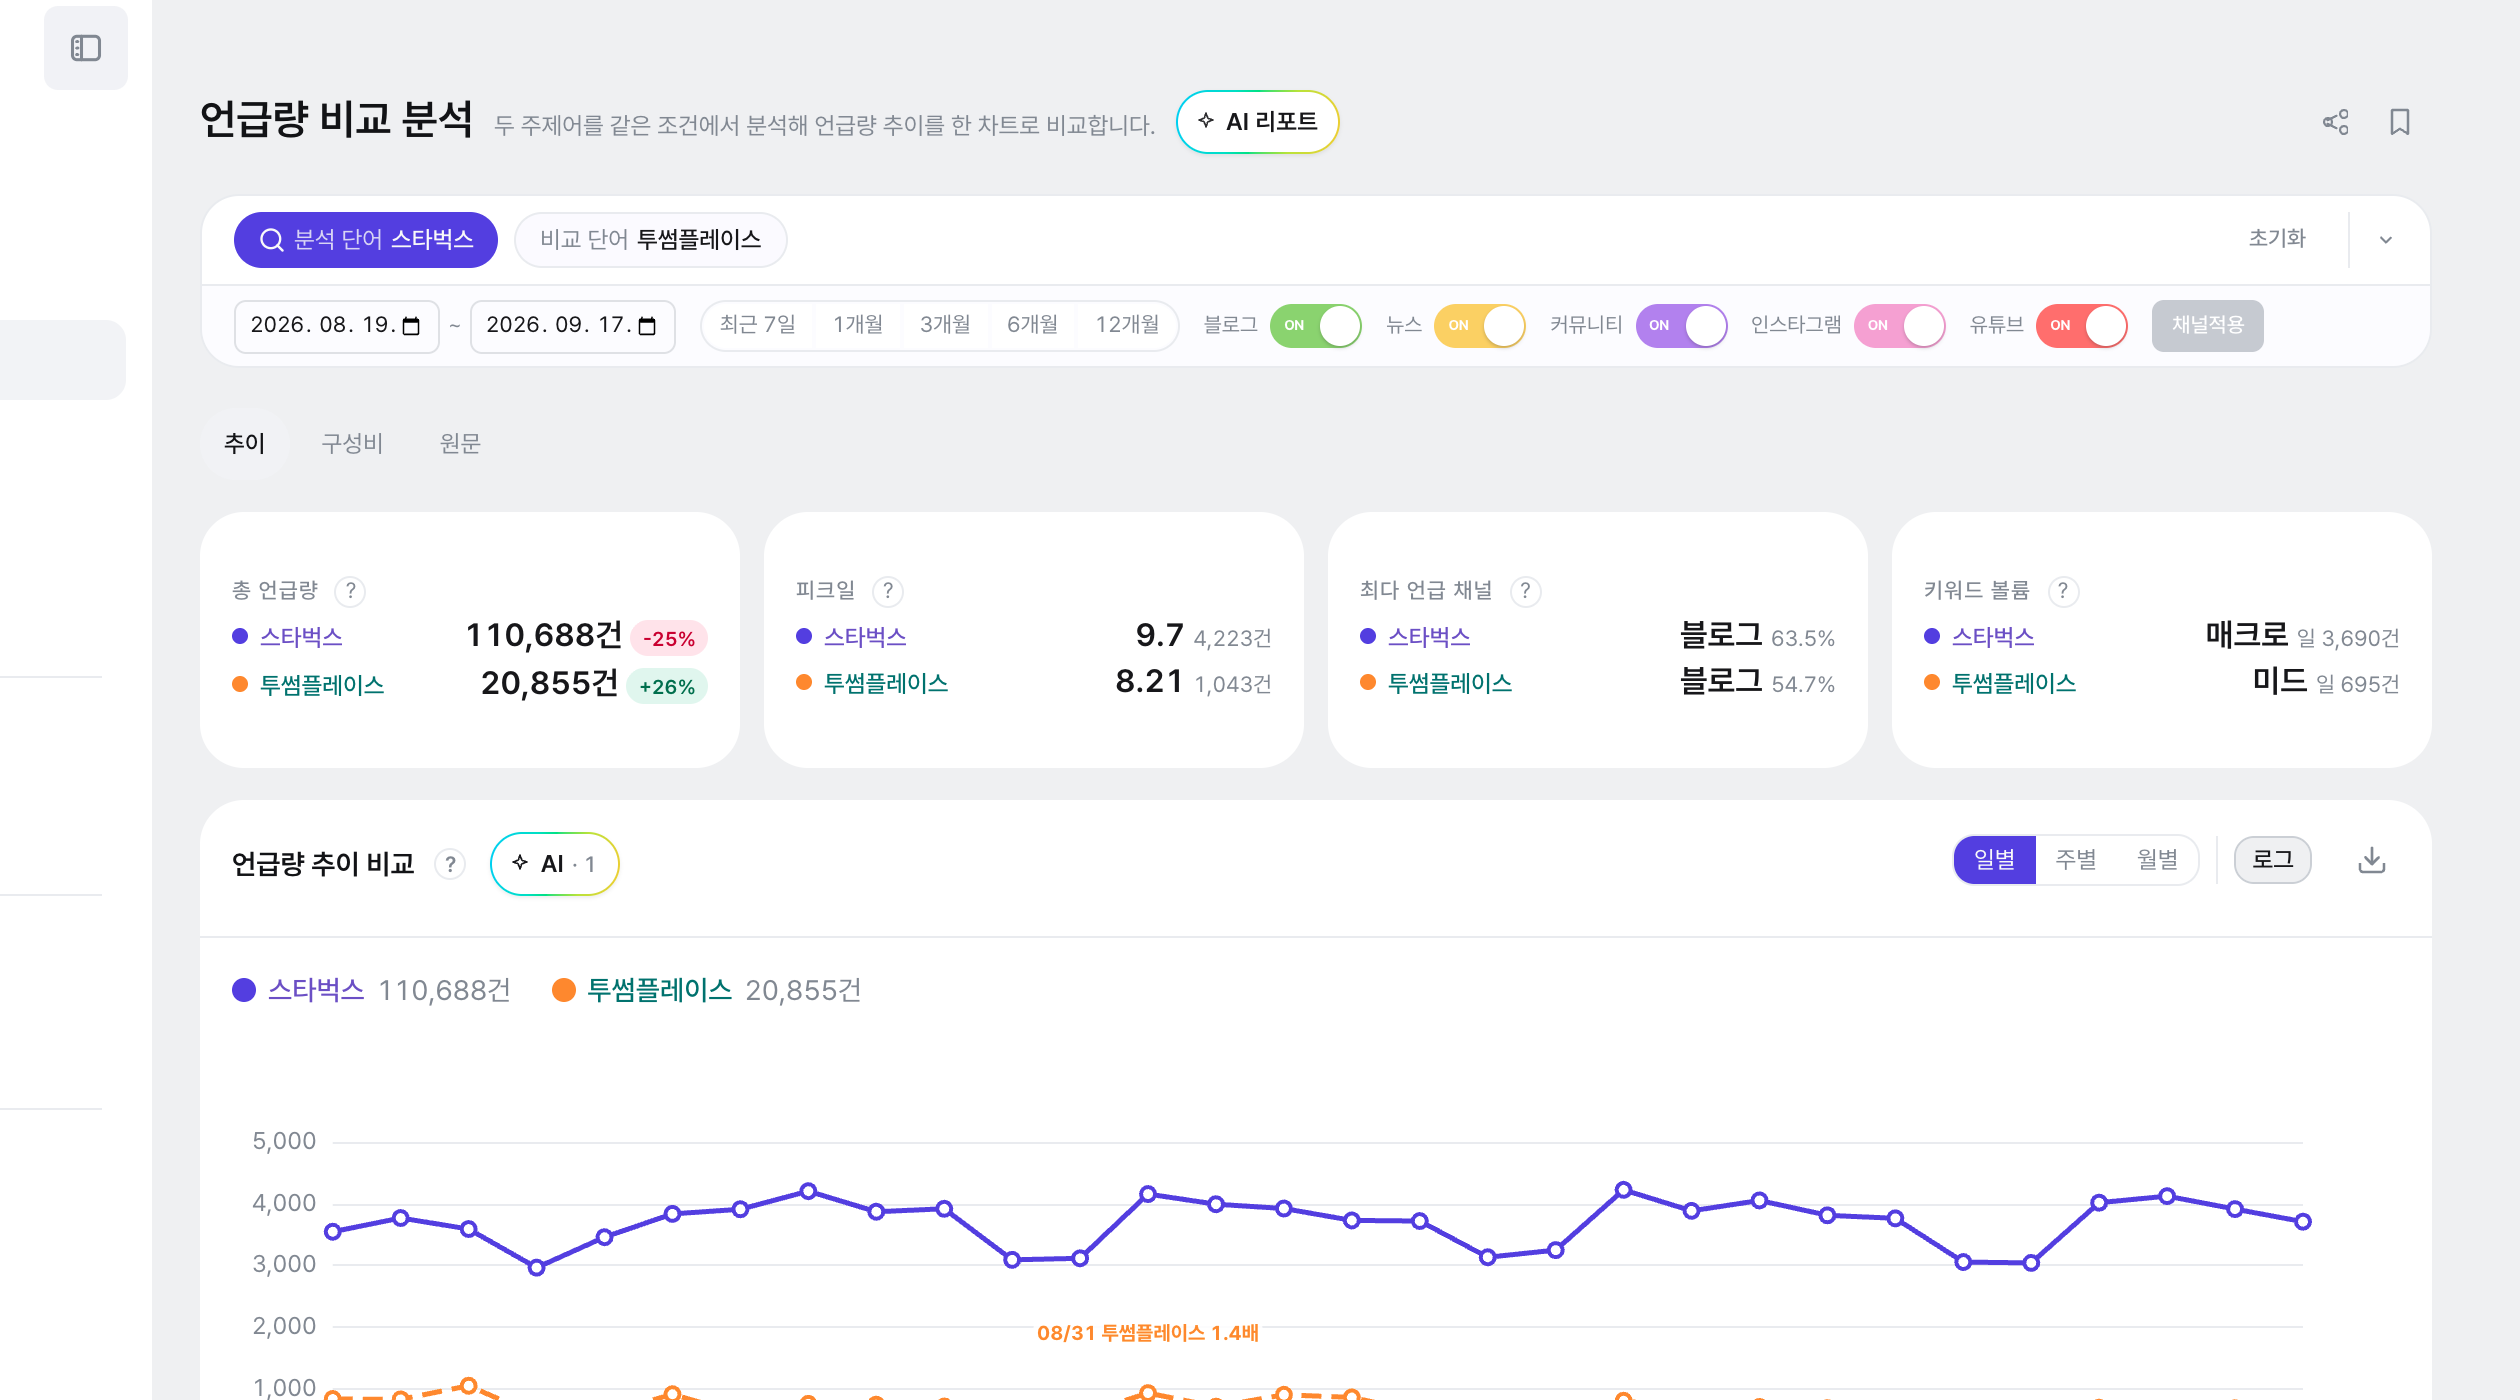The width and height of the screenshot is (2520, 1400).
Task: Apply channels with 채널적용 button
Action: pyautogui.click(x=2207, y=325)
